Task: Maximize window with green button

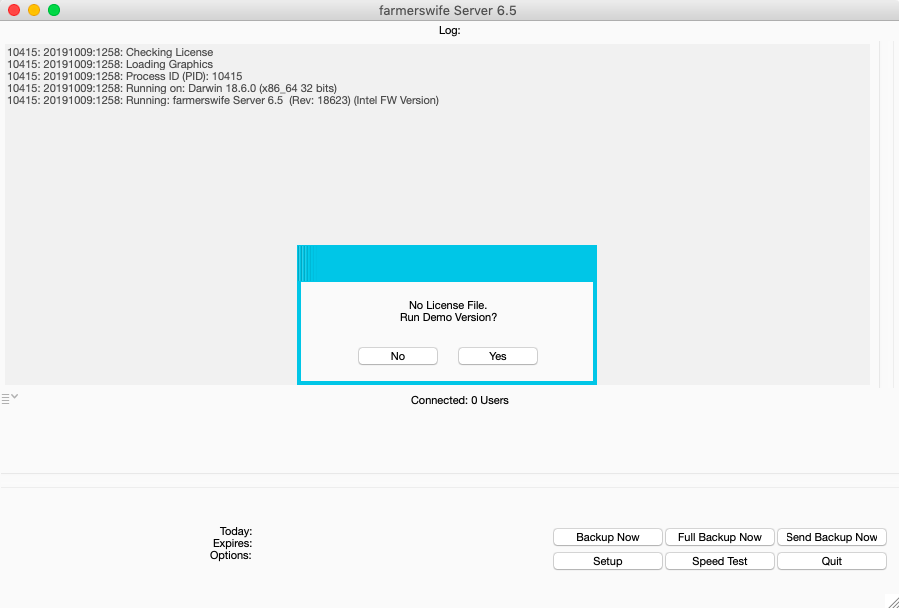Action: [54, 10]
